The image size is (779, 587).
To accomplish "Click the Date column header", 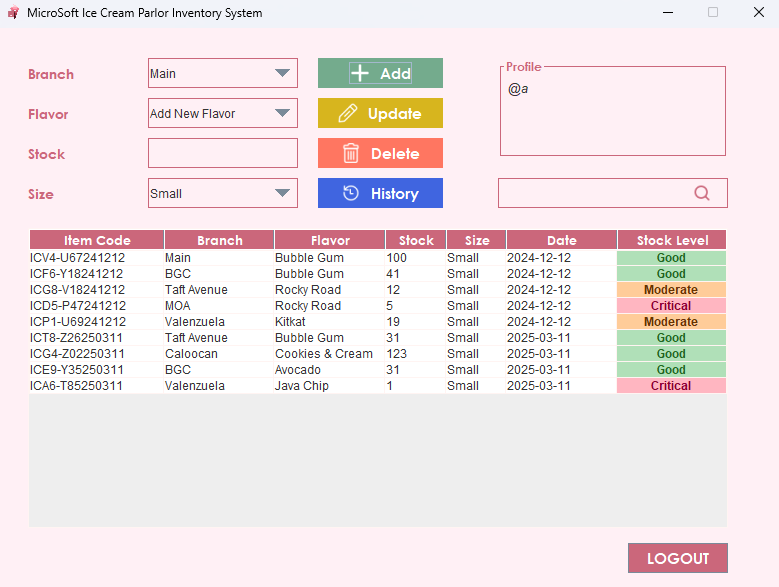I will pos(561,240).
